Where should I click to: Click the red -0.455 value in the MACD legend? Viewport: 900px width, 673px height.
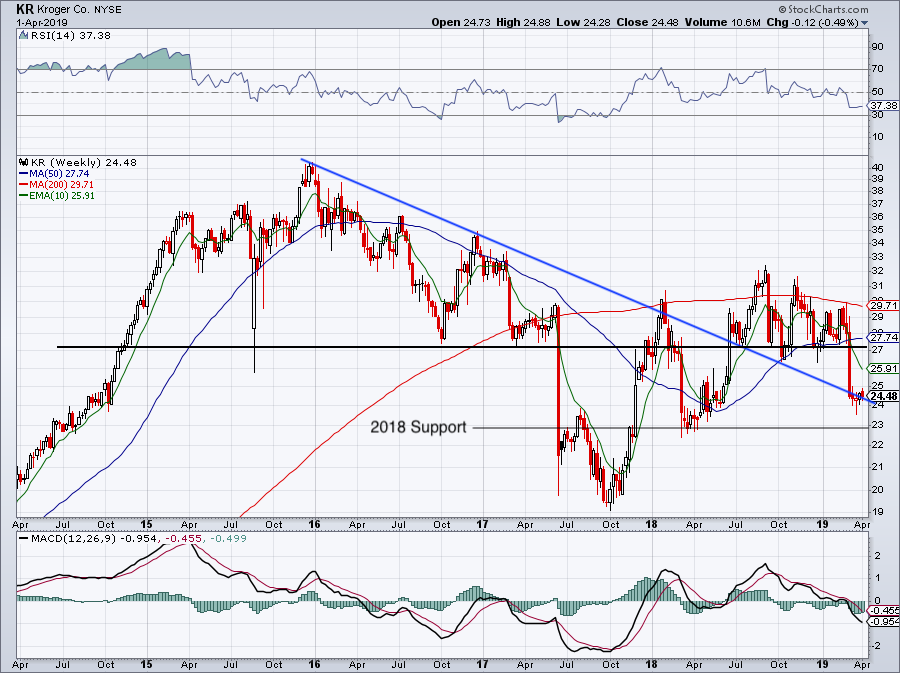pyautogui.click(x=185, y=539)
